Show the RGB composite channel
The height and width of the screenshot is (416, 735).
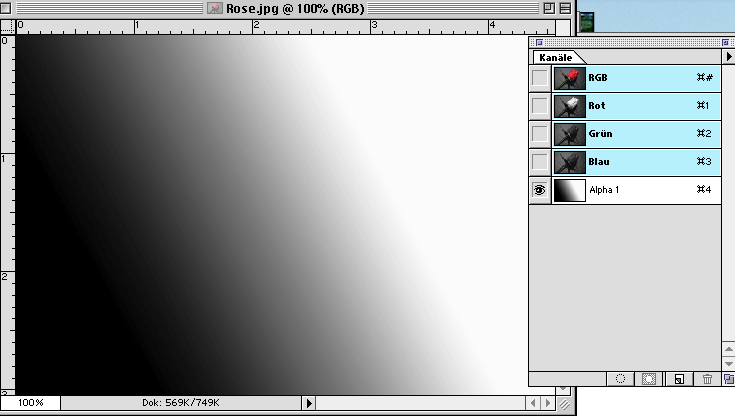[x=540, y=77]
